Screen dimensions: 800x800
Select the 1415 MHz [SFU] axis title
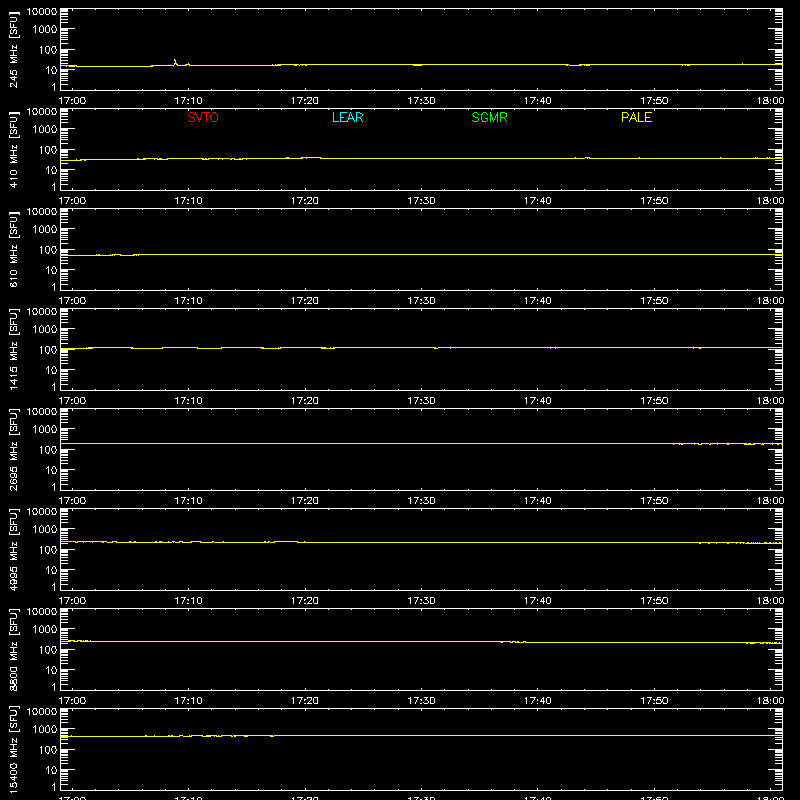(14, 349)
